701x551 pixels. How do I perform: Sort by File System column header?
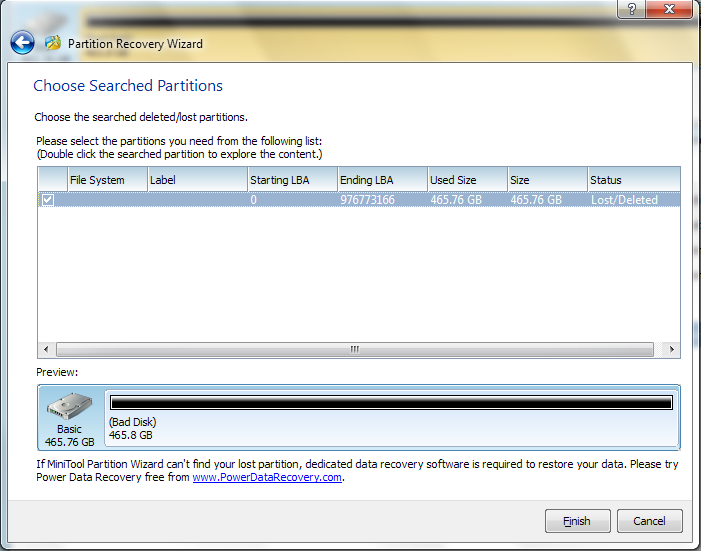click(x=107, y=180)
